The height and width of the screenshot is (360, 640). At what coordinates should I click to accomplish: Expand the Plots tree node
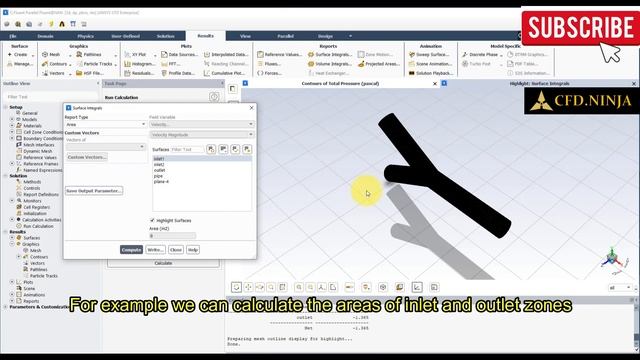tap(12, 282)
